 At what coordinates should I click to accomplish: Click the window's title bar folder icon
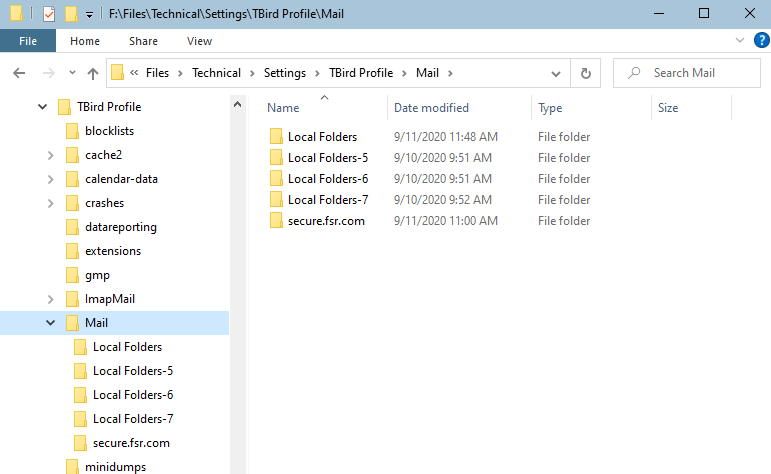pos(16,13)
